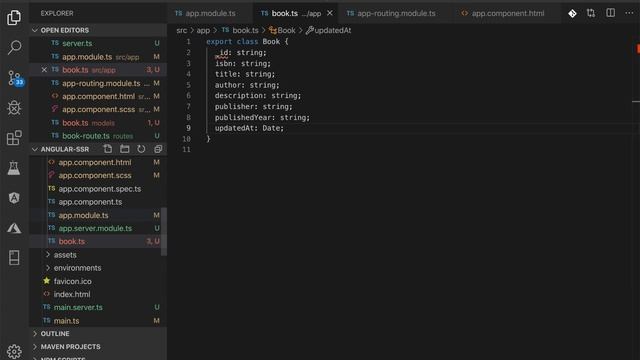640x360 pixels.
Task: Open Source Control view with 33 changes
Action: (15, 78)
